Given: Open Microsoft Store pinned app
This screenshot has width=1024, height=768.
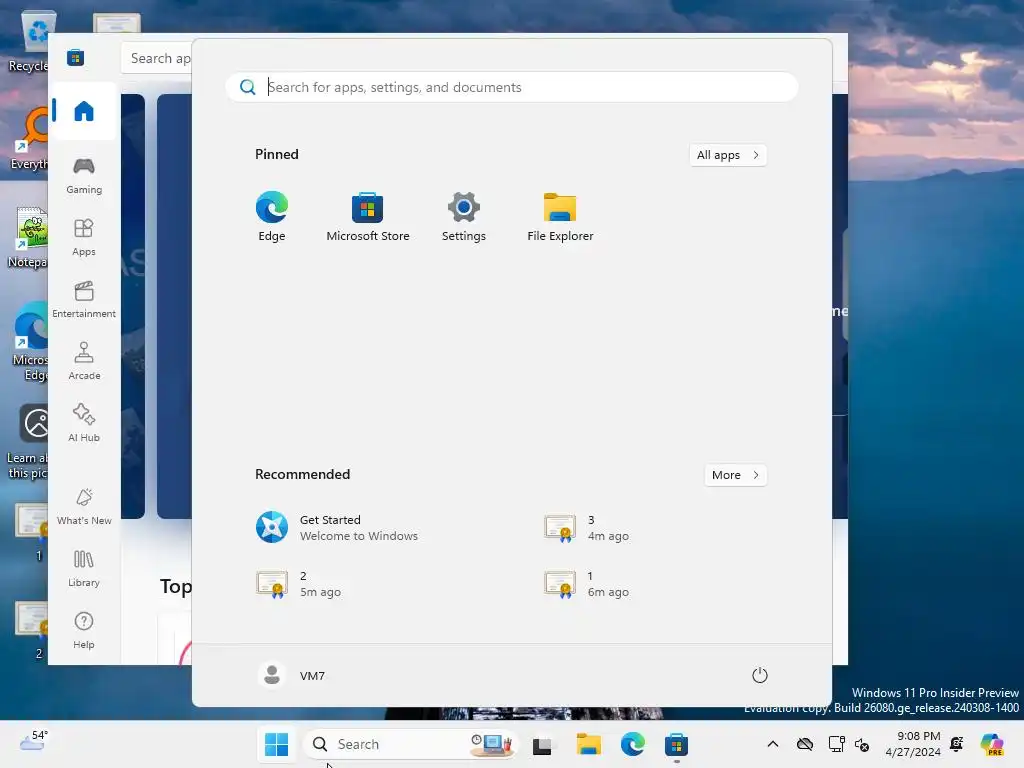Looking at the screenshot, I should [368, 217].
